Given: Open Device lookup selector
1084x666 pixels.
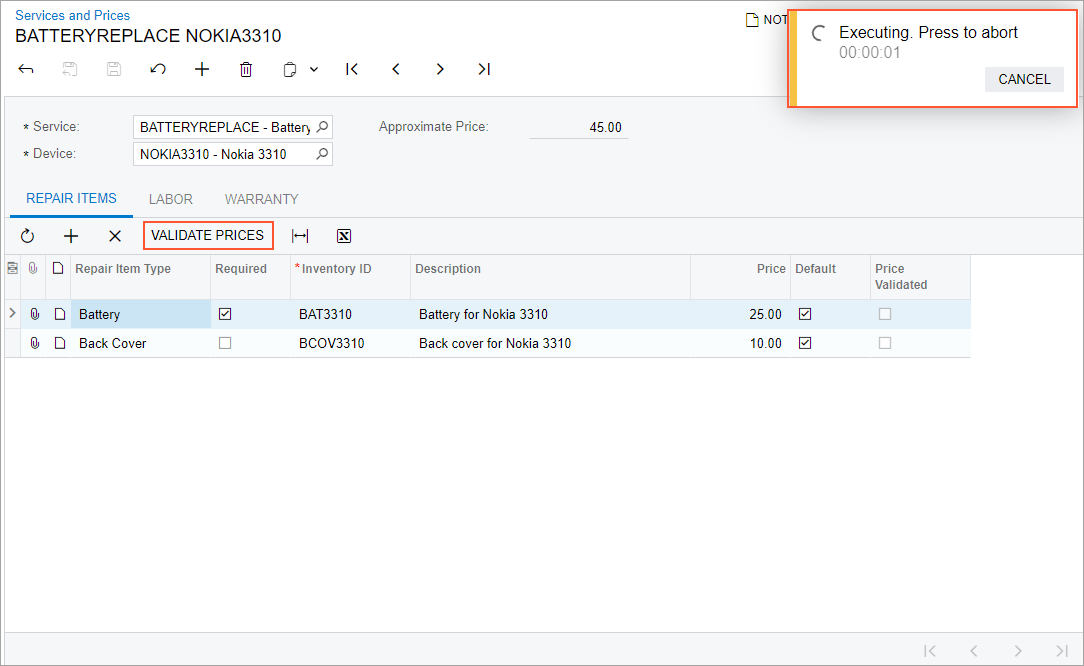Looking at the screenshot, I should [322, 154].
